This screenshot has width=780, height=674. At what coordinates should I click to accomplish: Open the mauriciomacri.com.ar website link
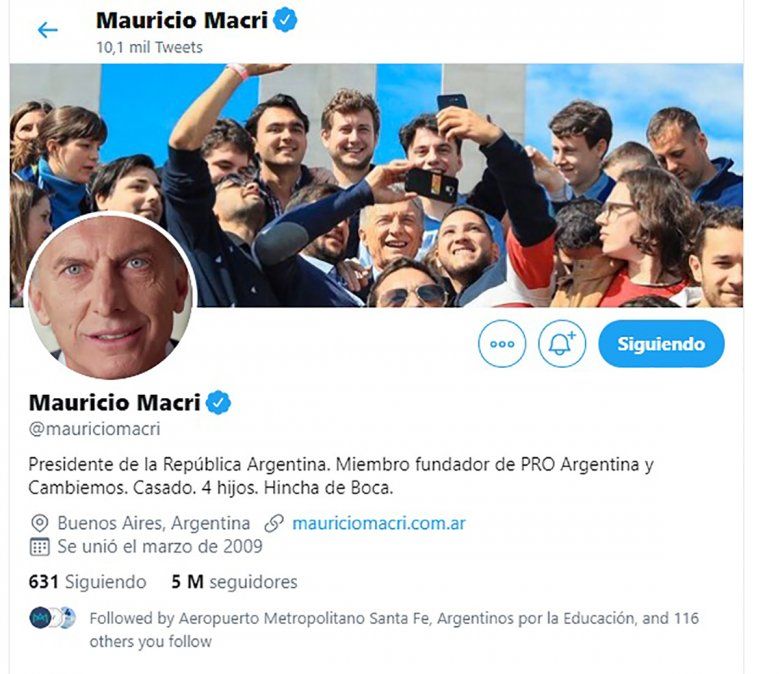379,523
